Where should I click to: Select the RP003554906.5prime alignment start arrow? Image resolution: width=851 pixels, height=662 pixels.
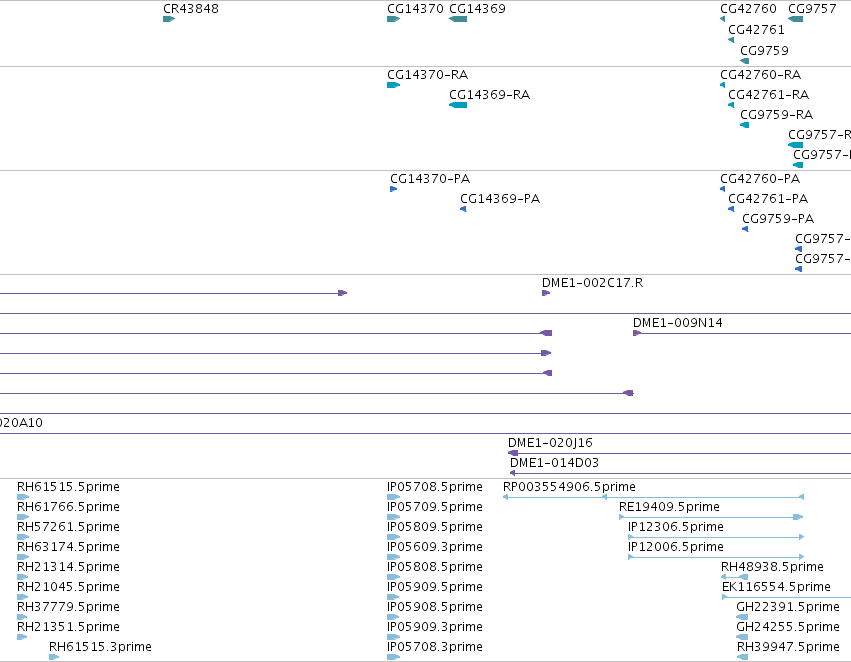pos(505,497)
